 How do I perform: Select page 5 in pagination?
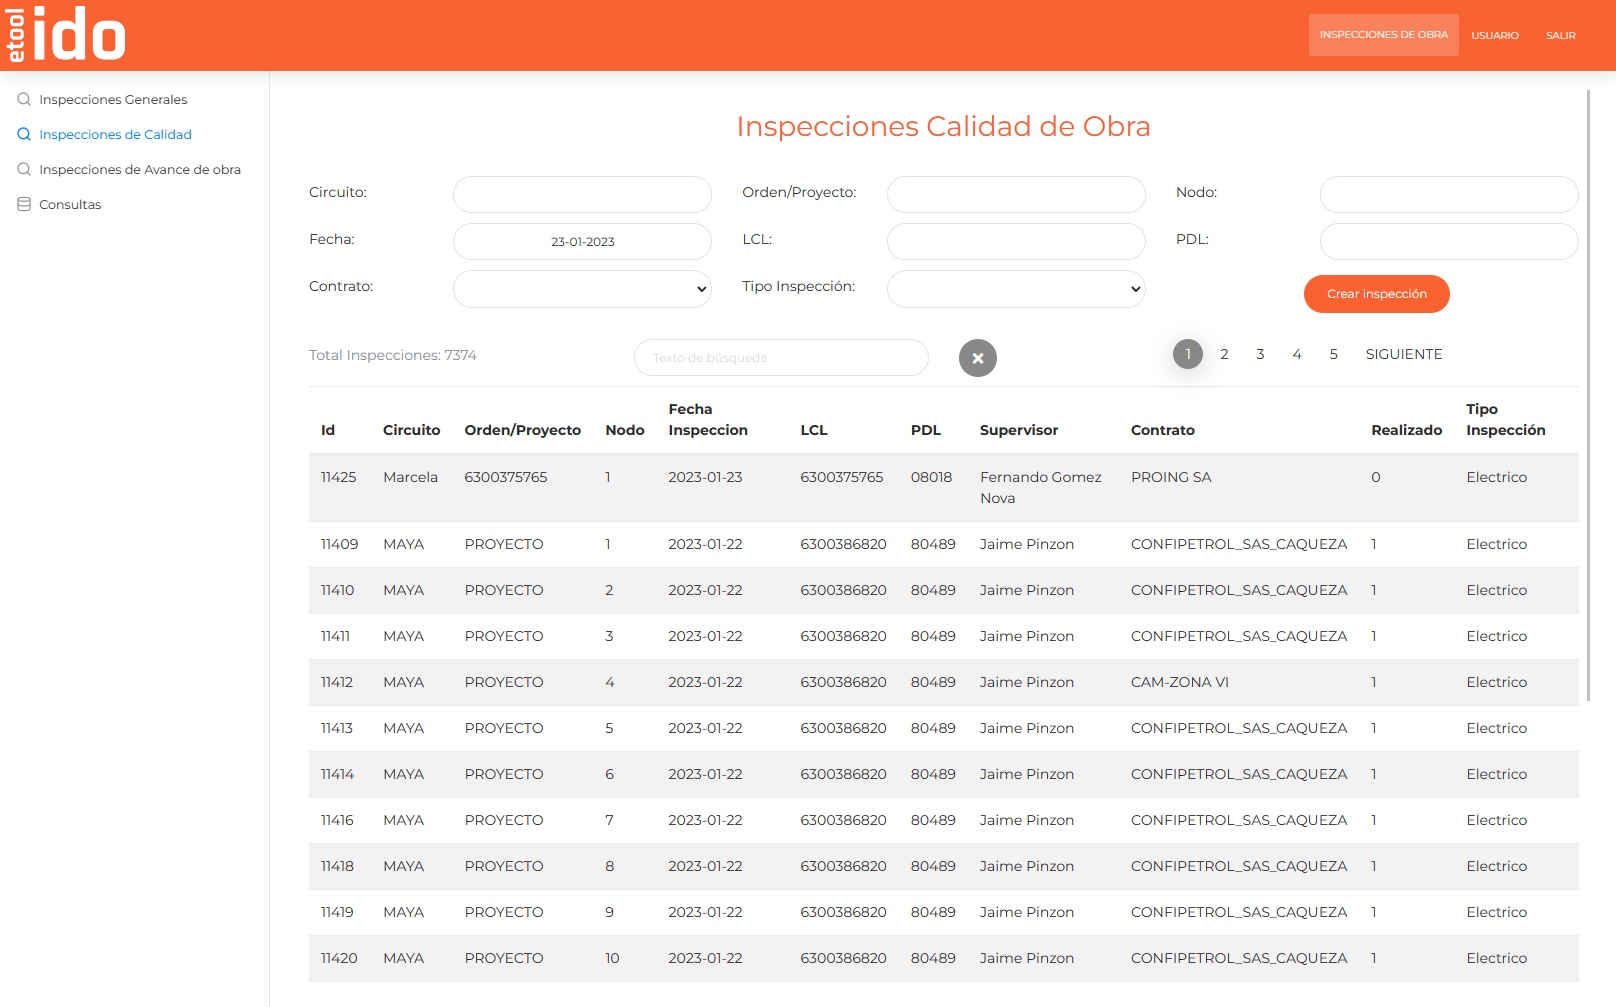[1333, 354]
